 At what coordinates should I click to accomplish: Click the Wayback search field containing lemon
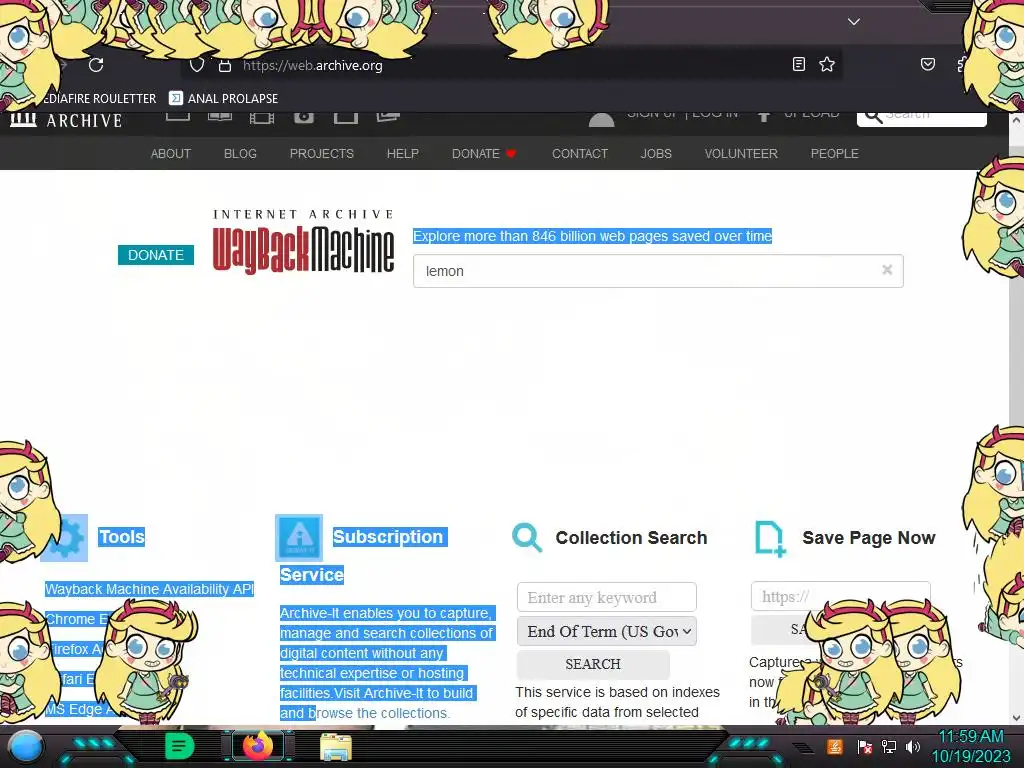(658, 271)
